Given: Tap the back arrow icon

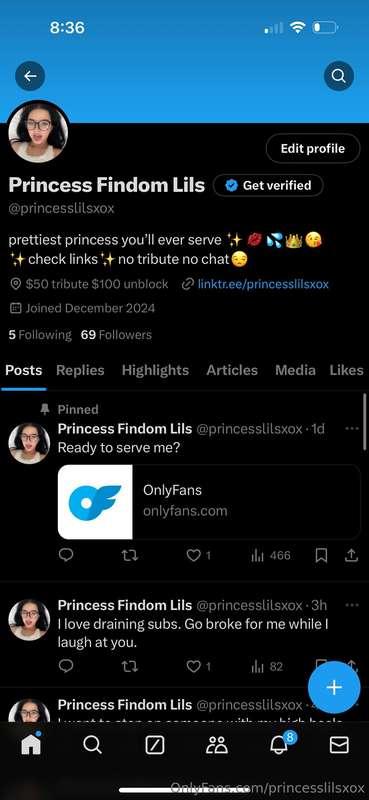Looking at the screenshot, I should click(30, 76).
